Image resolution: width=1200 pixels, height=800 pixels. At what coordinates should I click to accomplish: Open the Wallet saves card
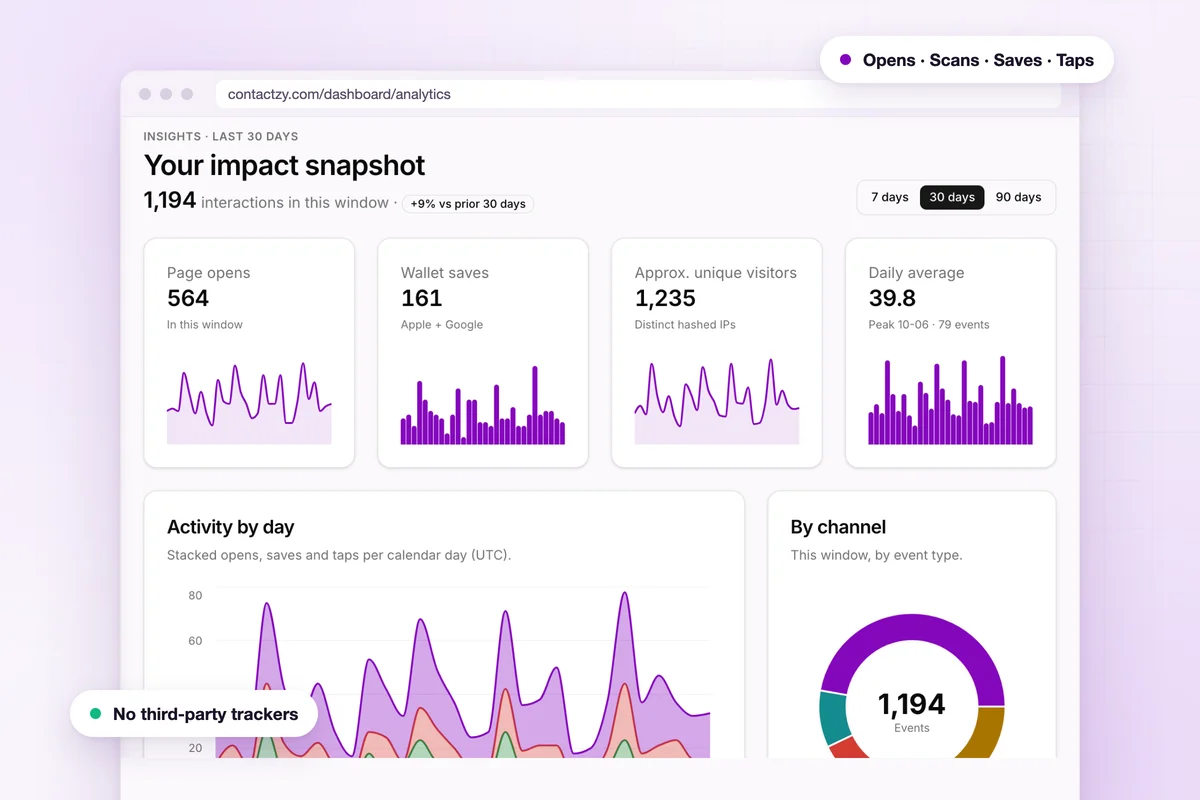pos(483,353)
